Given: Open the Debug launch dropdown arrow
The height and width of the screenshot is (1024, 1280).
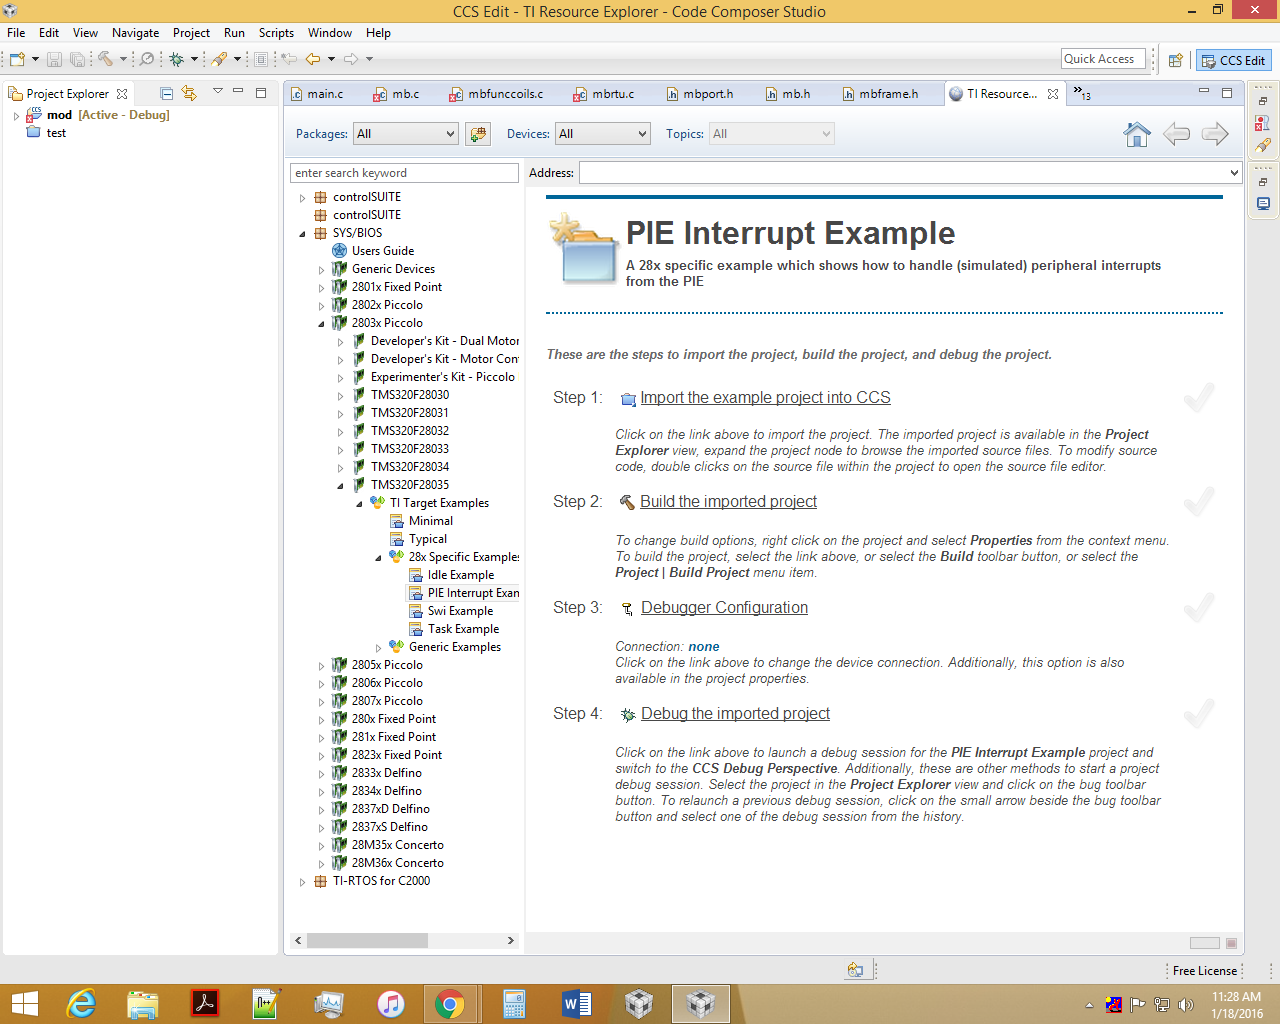Looking at the screenshot, I should pyautogui.click(x=194, y=60).
